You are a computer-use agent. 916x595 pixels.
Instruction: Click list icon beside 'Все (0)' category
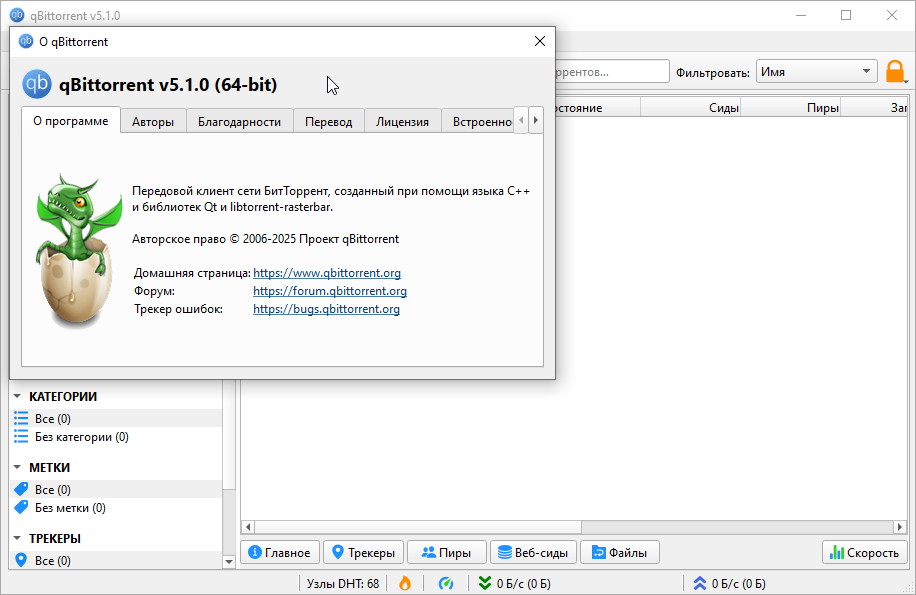[x=21, y=418]
